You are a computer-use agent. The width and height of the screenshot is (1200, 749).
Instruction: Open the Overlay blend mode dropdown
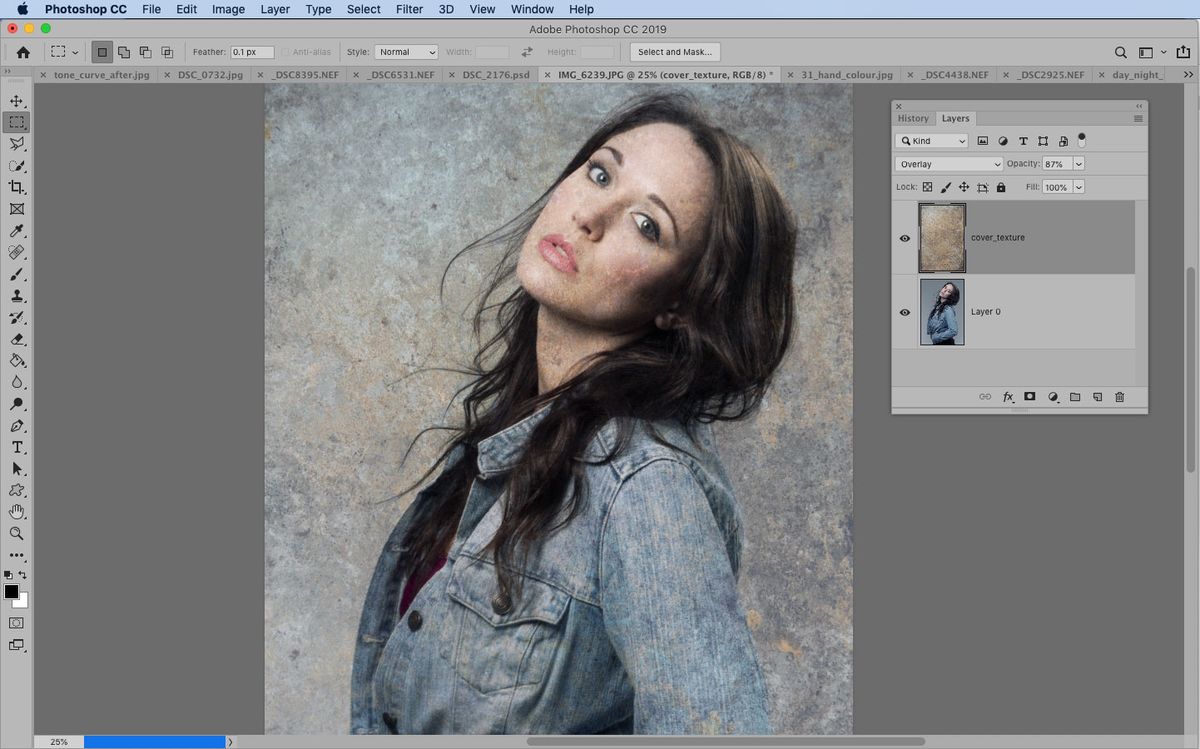pyautogui.click(x=947, y=163)
